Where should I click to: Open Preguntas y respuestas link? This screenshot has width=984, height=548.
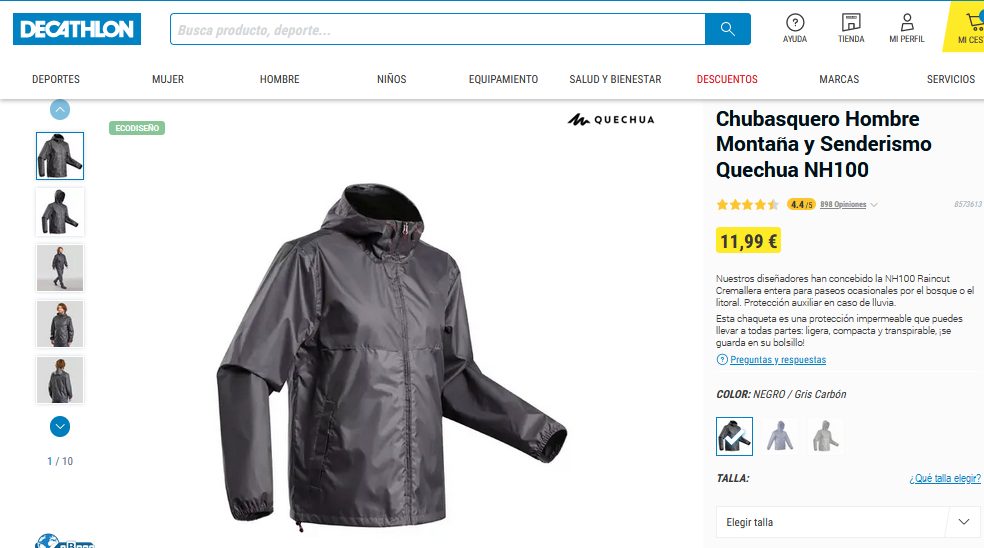[x=778, y=360]
